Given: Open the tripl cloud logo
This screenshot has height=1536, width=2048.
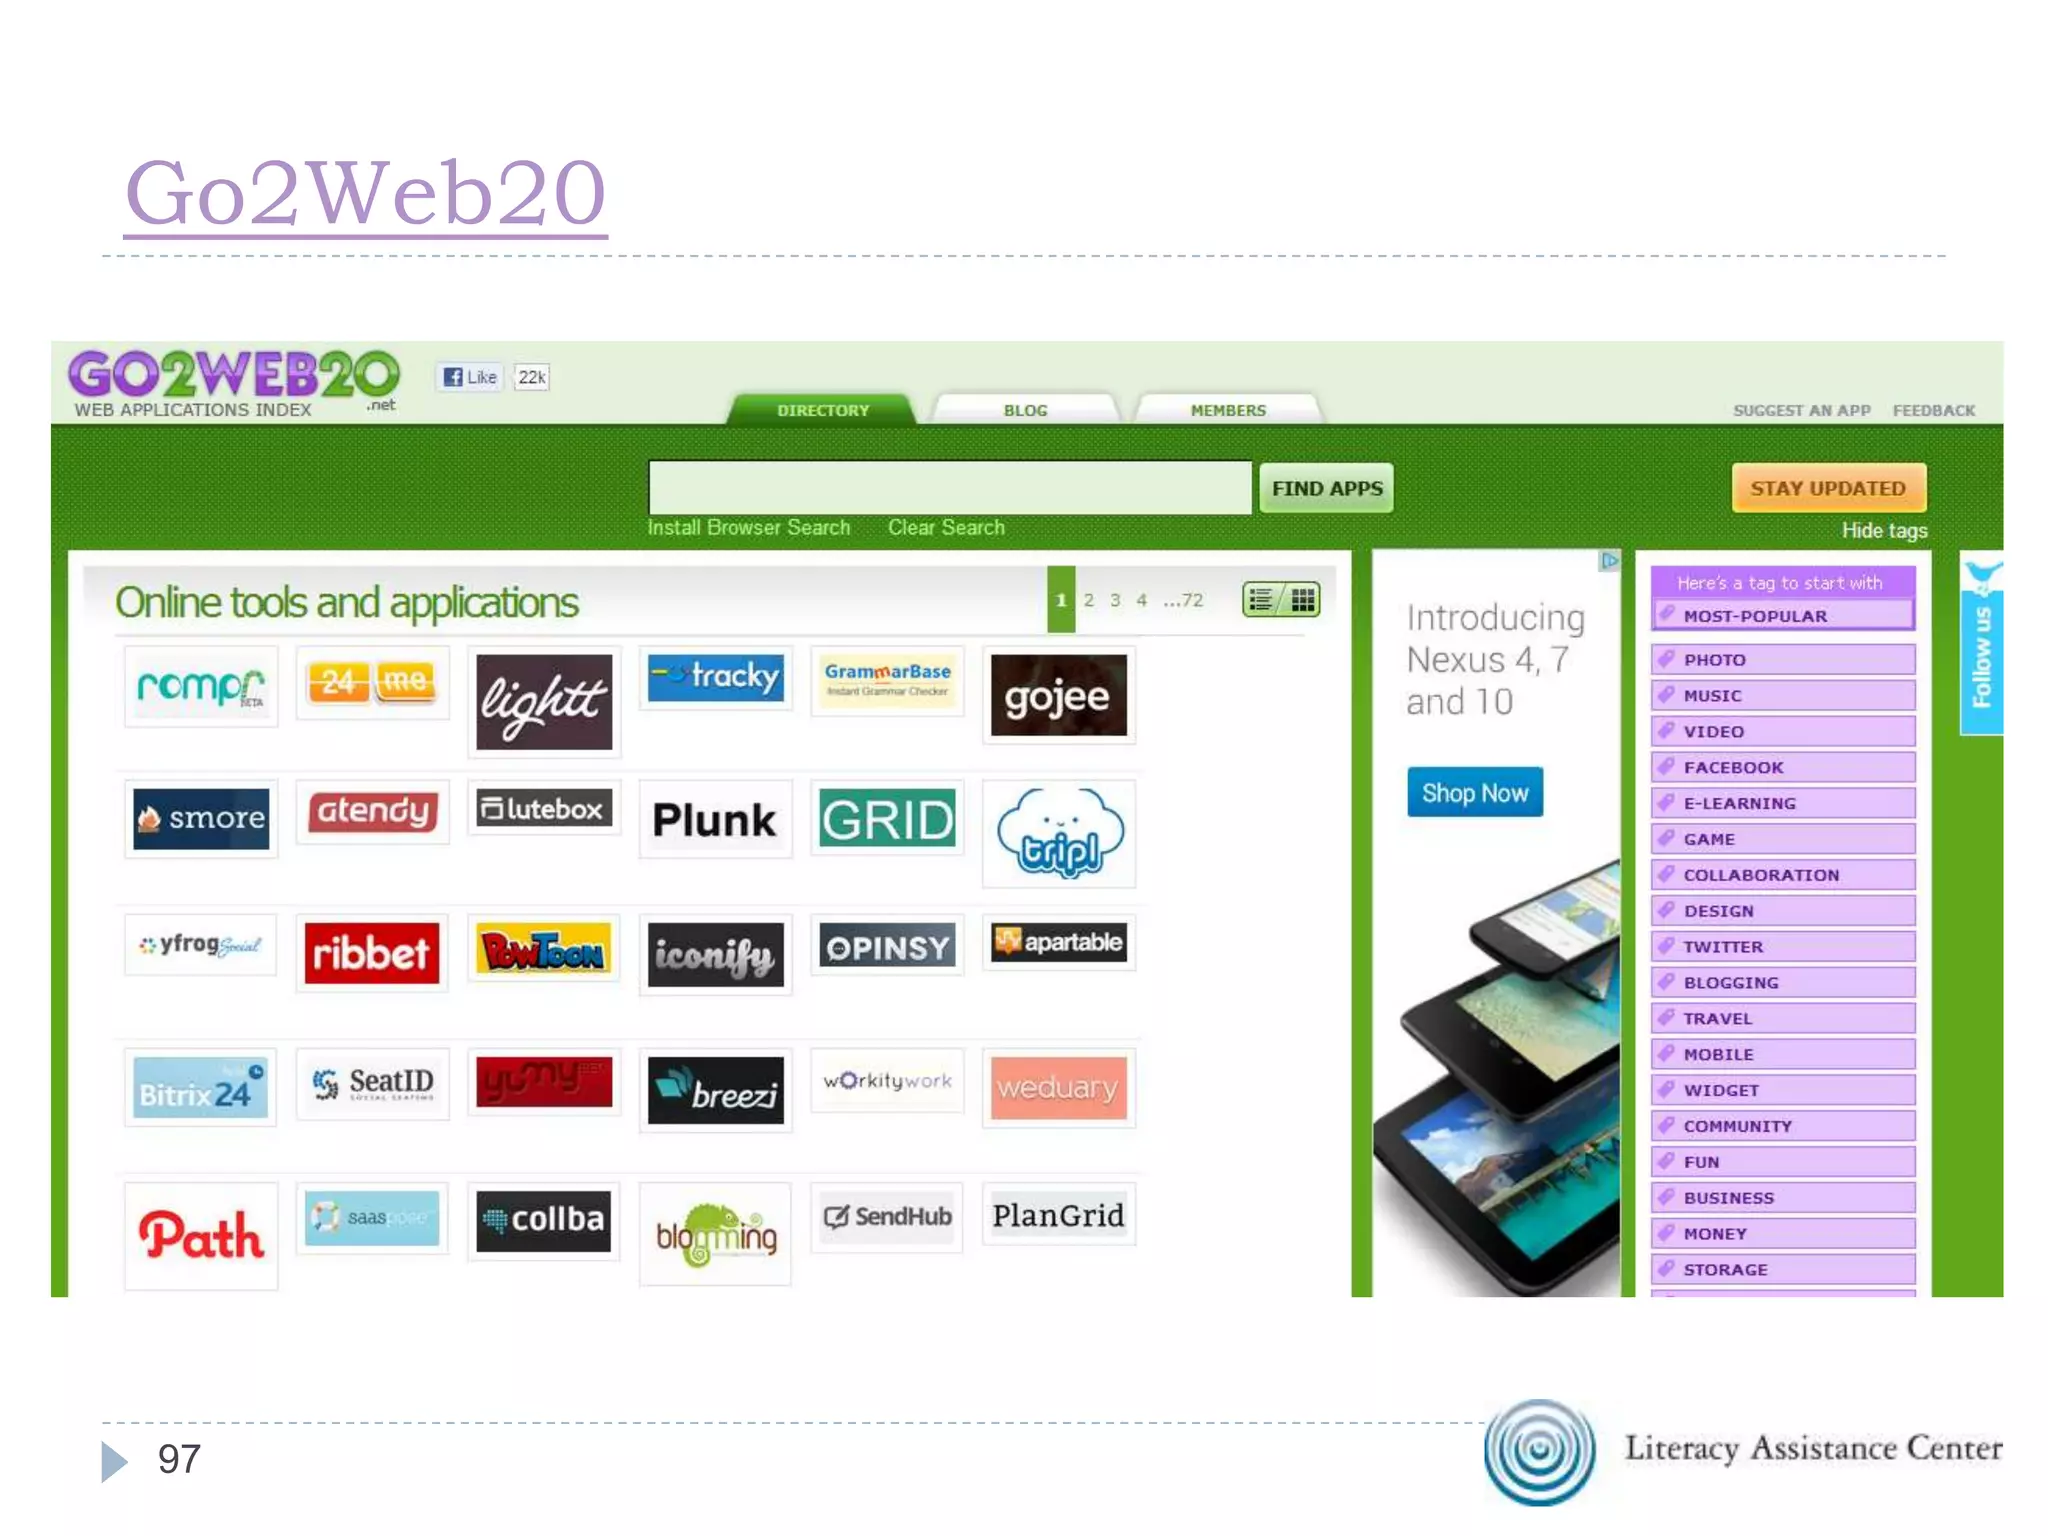Looking at the screenshot, I should [x=1059, y=833].
